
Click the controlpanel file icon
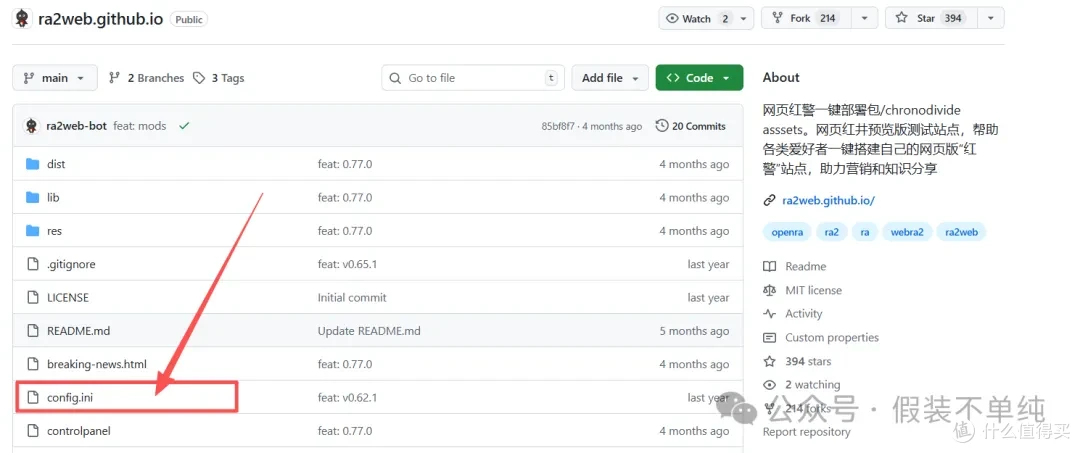click(x=32, y=431)
